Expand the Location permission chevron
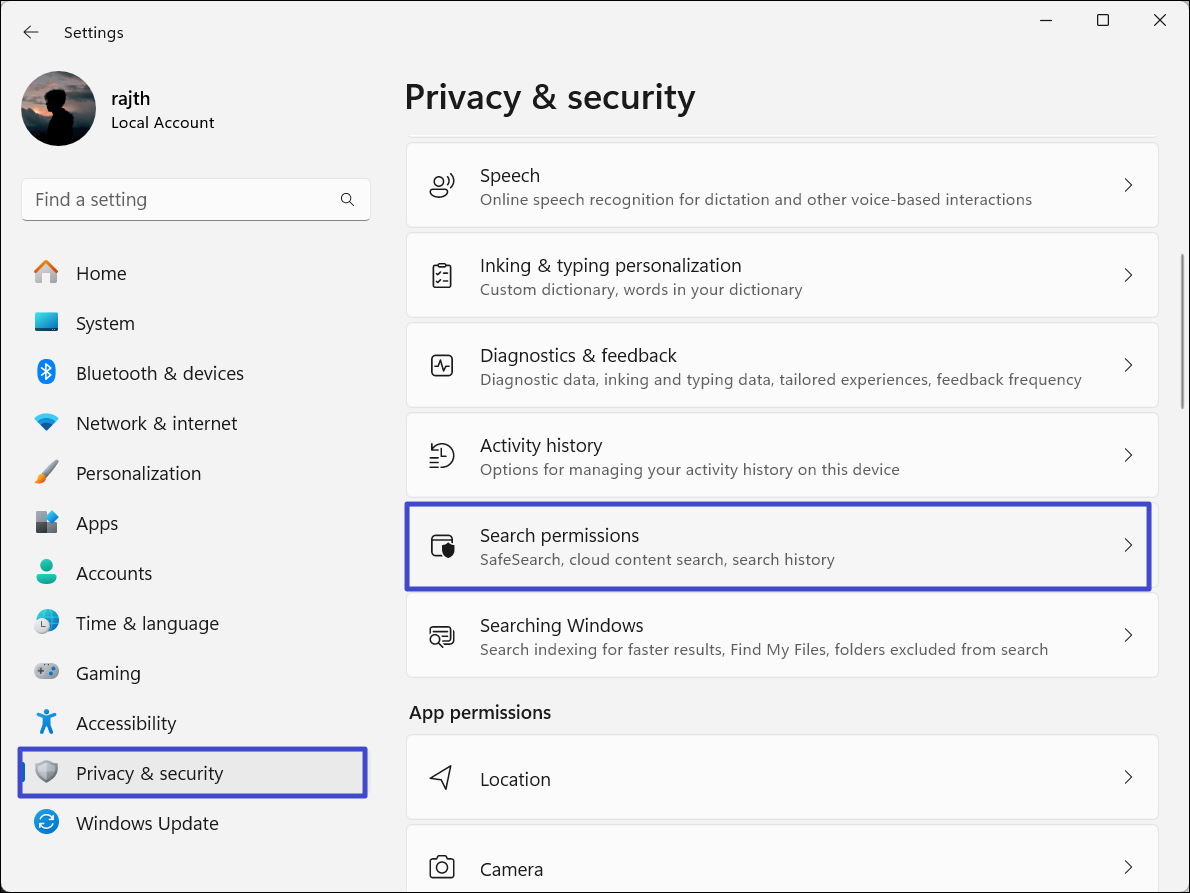The height and width of the screenshot is (893, 1190). point(1128,777)
